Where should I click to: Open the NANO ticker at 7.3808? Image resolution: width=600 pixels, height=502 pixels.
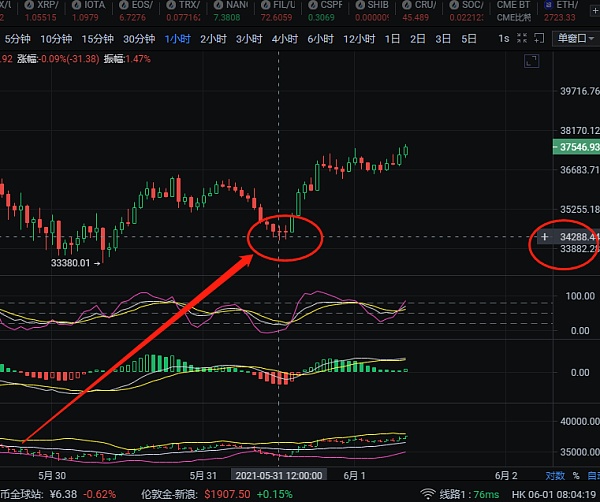[230, 11]
